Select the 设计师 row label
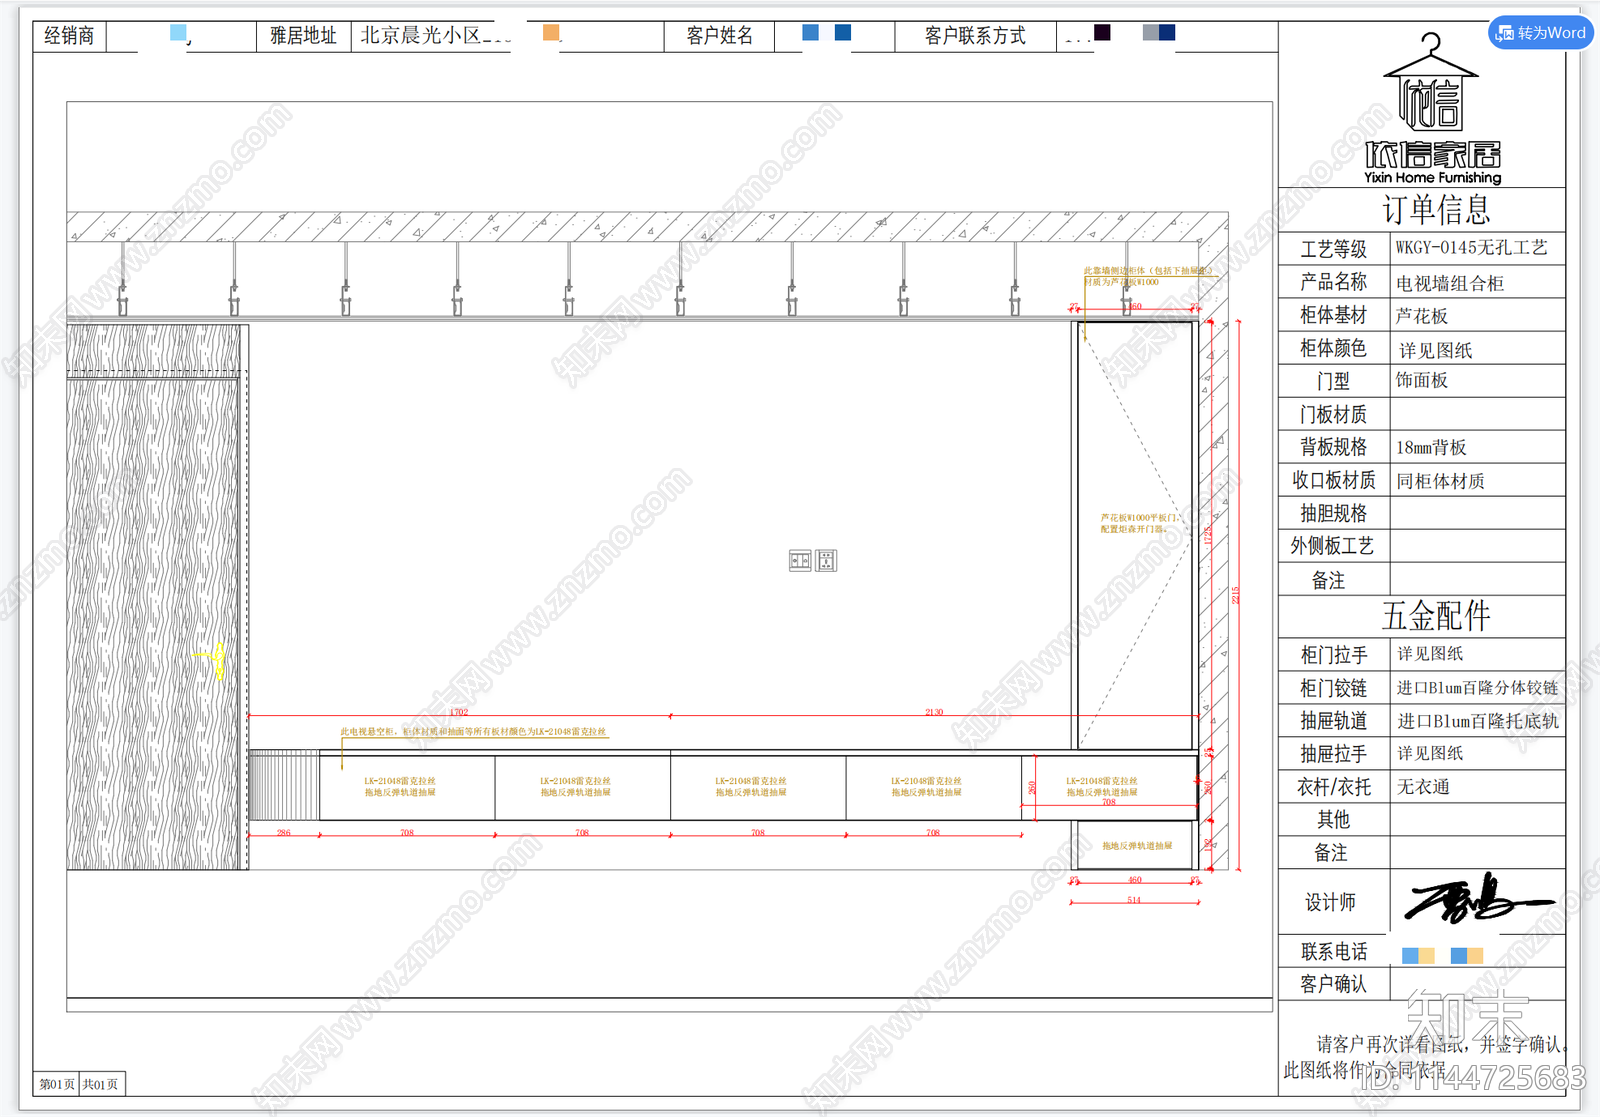Screen dimensions: 1600x1117 click(1330, 902)
